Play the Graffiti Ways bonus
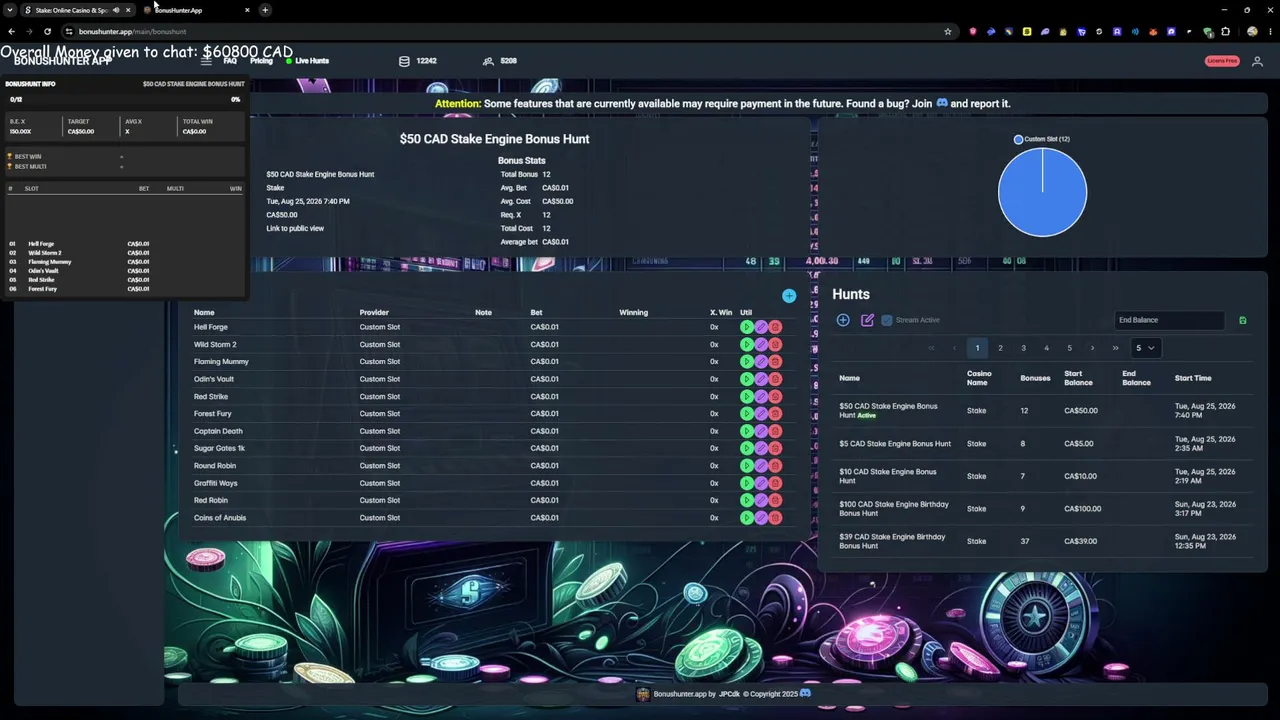1280x720 pixels. click(747, 483)
